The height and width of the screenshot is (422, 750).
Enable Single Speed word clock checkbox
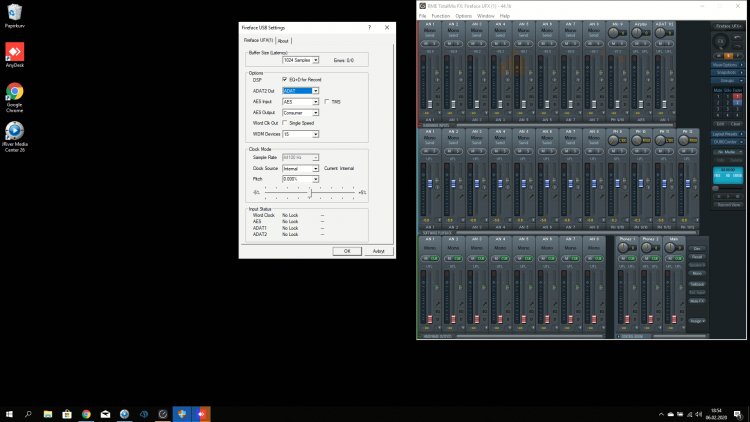coord(285,123)
